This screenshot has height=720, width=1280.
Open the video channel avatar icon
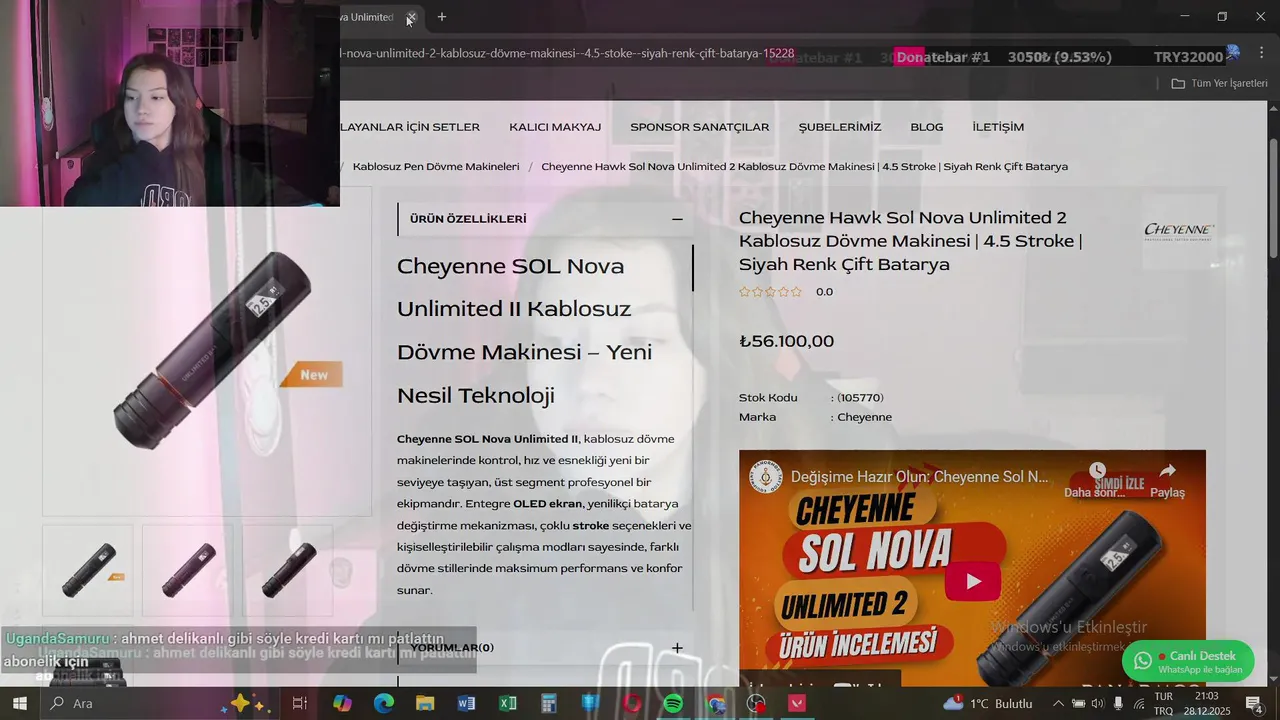pos(766,477)
